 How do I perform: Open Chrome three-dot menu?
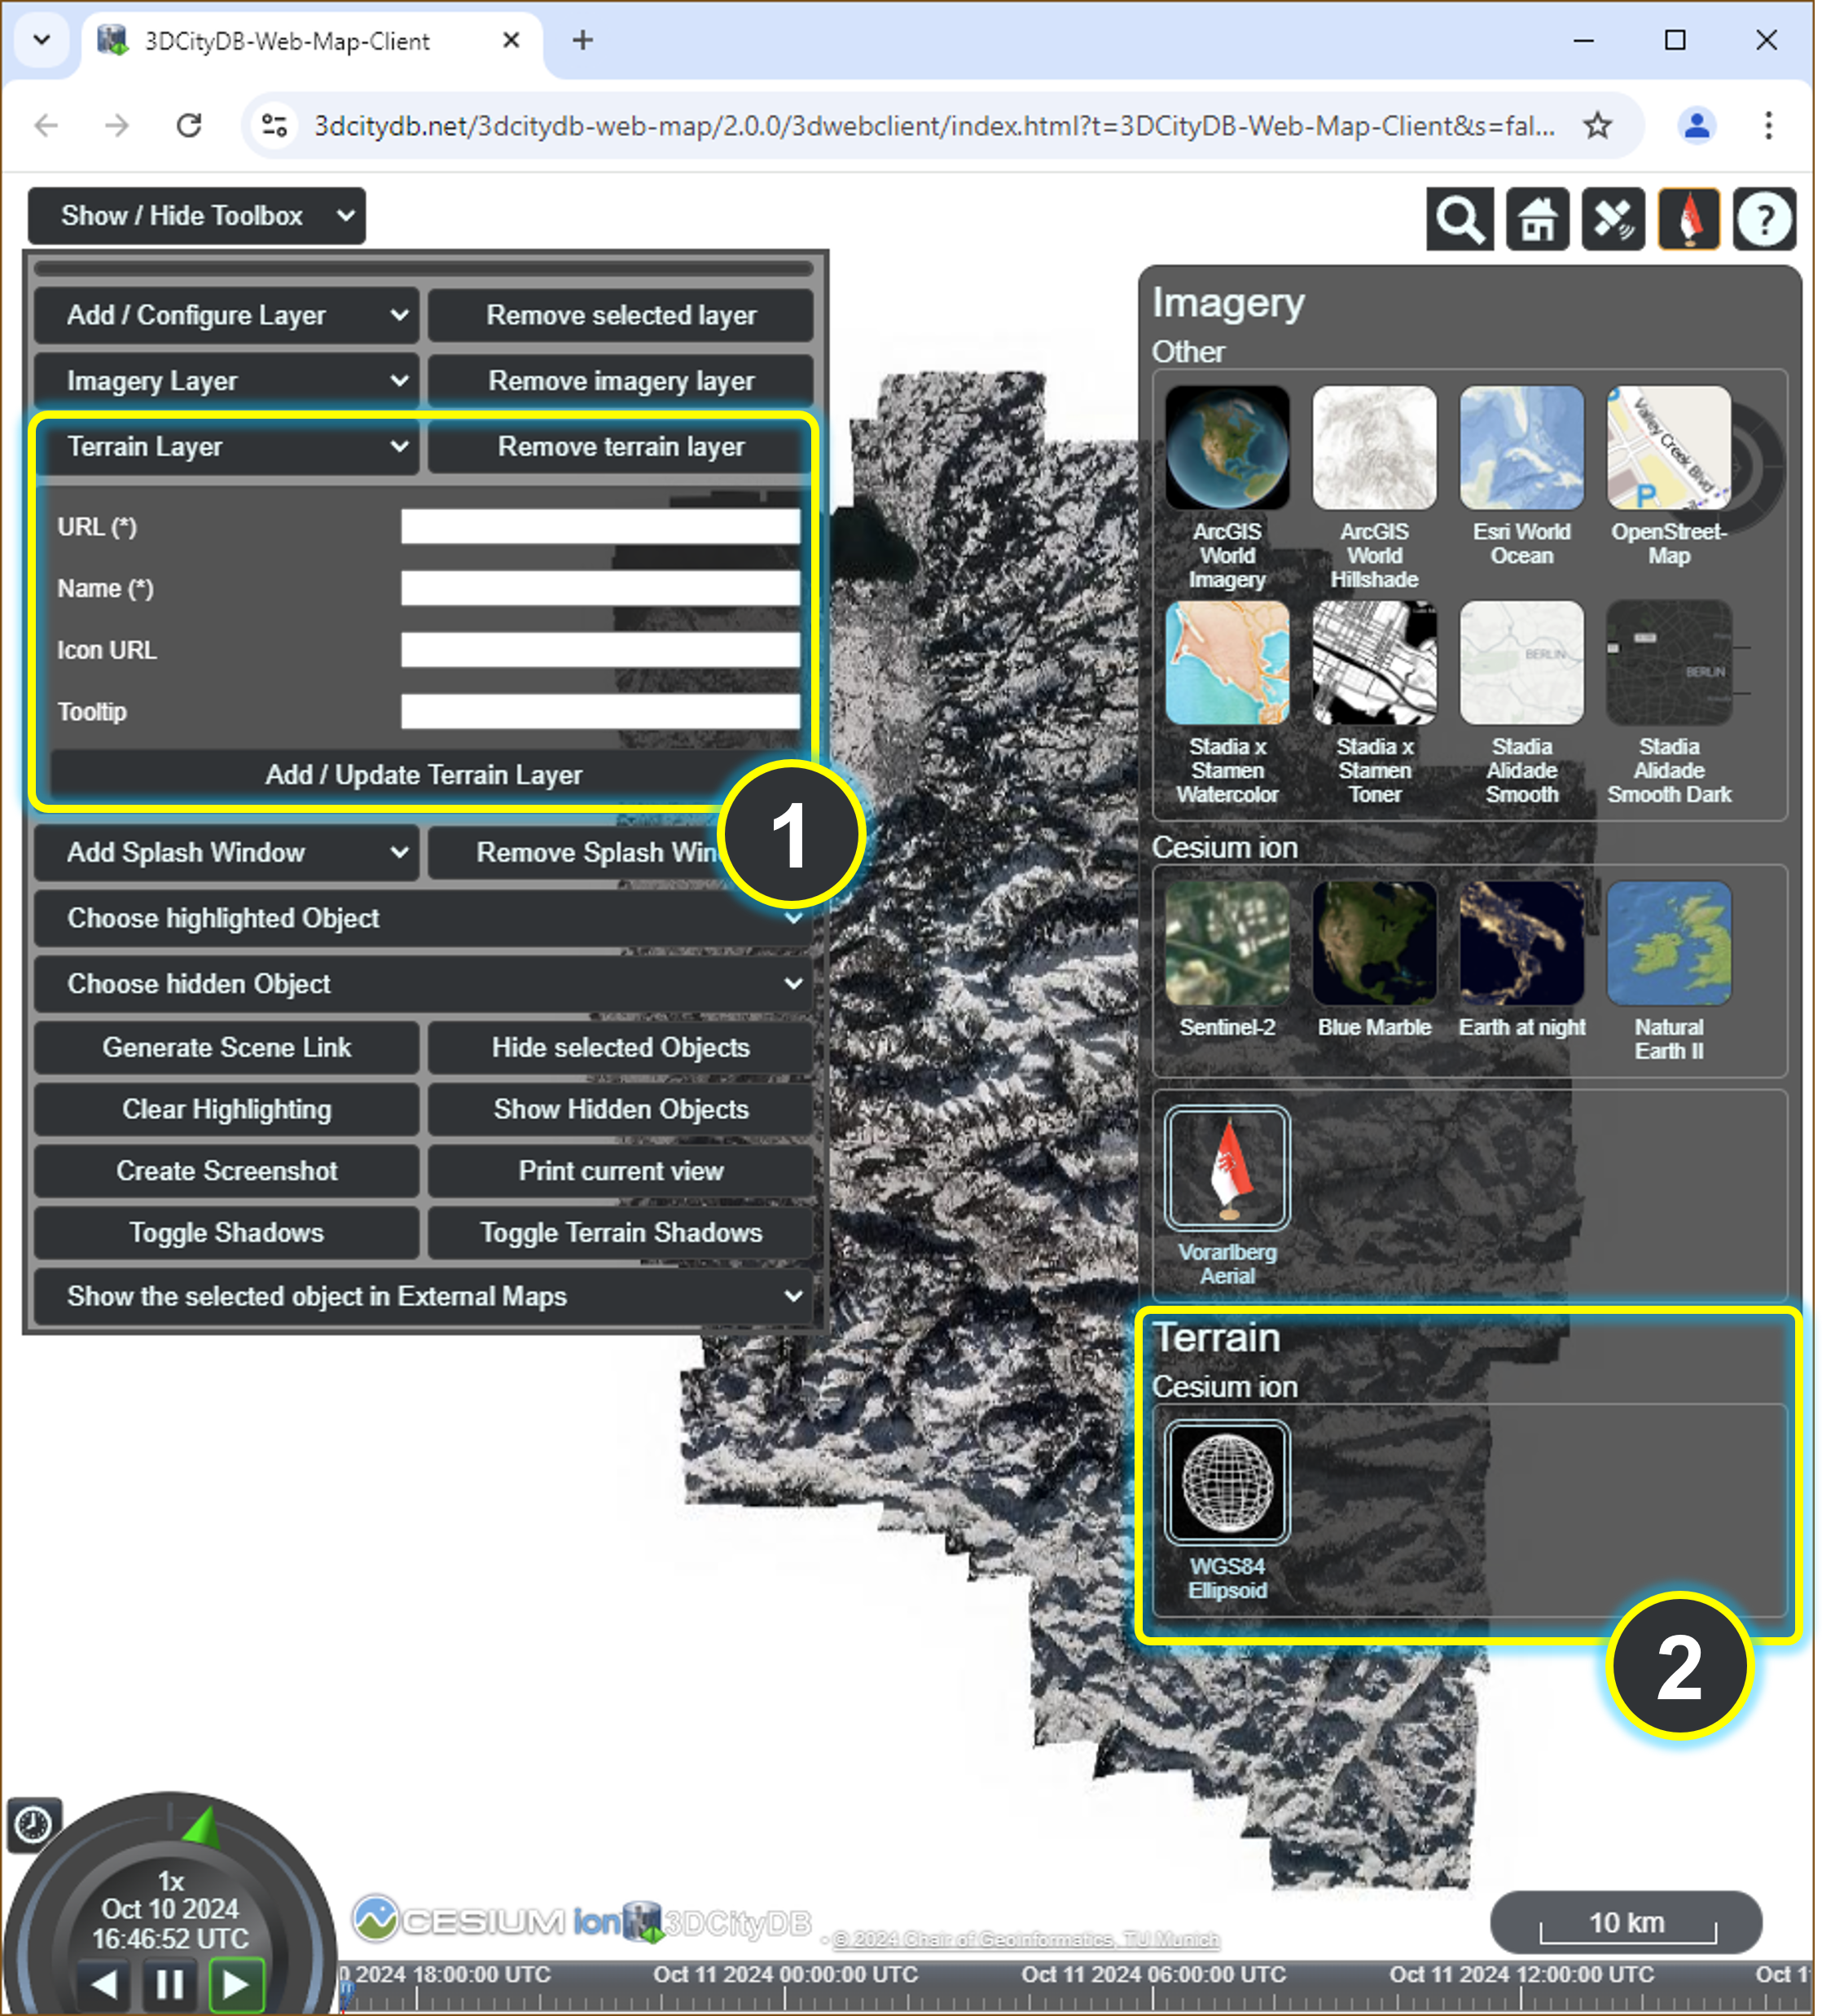tap(1768, 126)
